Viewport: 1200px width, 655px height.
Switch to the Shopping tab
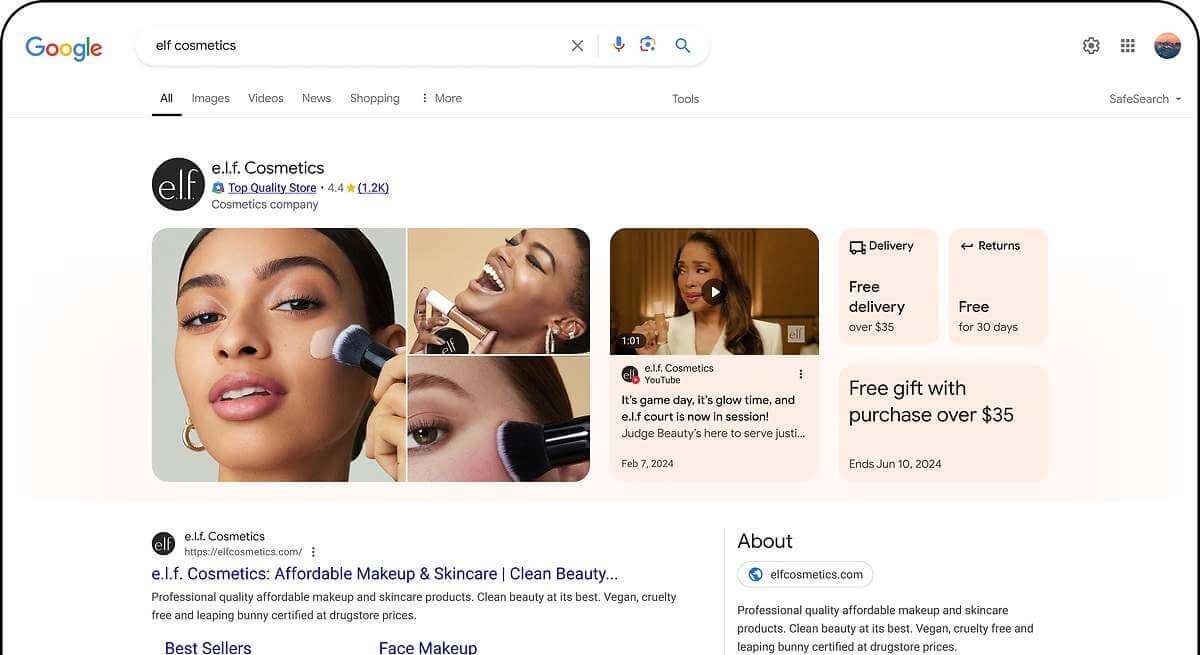point(375,98)
